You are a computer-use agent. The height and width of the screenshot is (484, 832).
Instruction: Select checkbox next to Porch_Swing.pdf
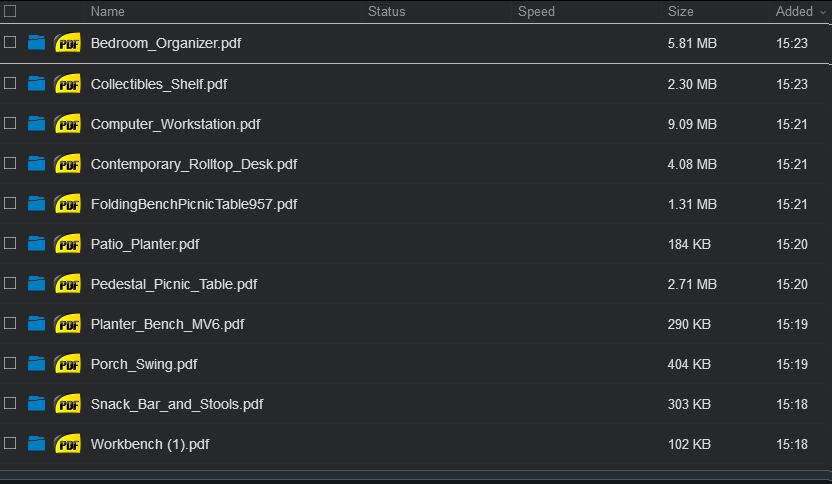[x=10, y=363]
